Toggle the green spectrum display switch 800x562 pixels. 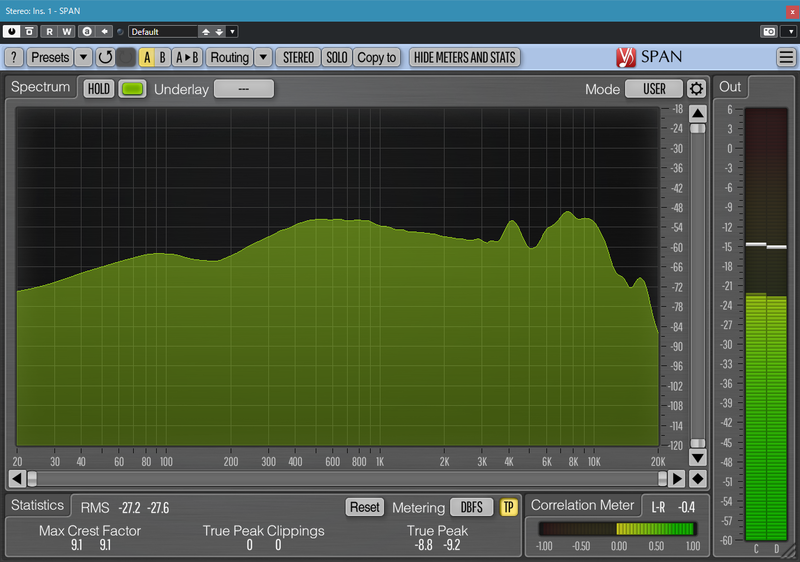tap(133, 89)
